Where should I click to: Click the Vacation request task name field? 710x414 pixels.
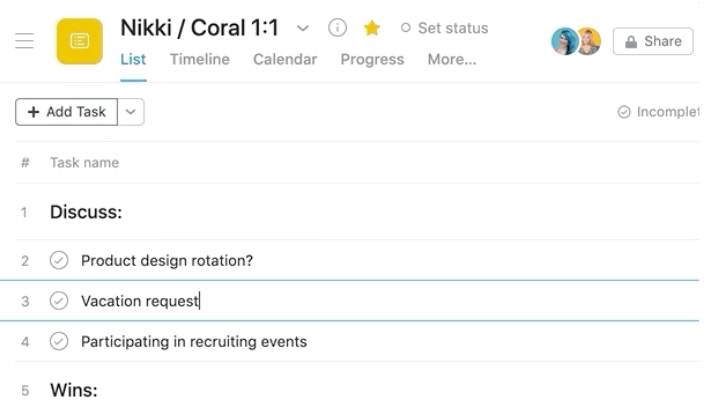click(140, 301)
